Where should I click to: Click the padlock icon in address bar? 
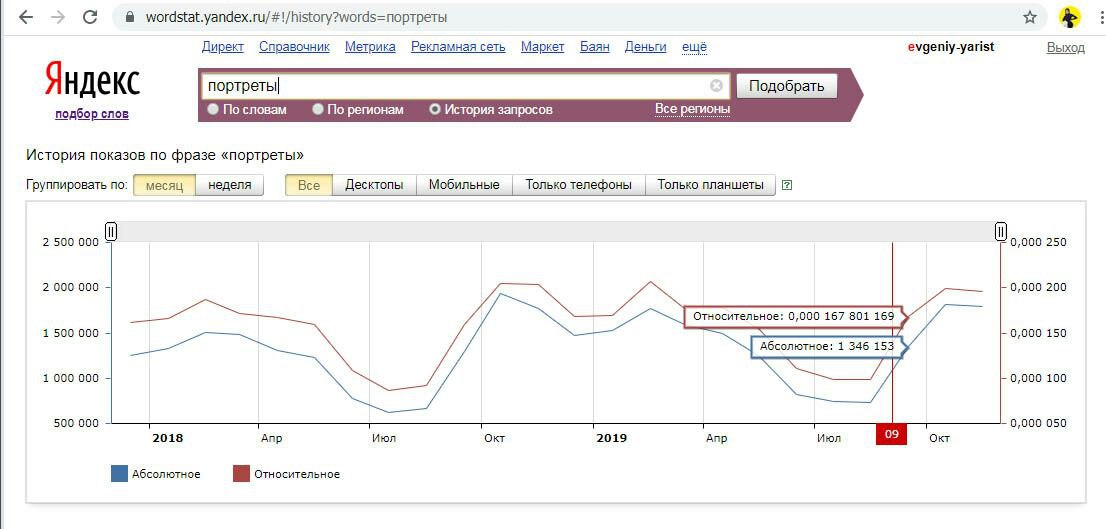click(129, 18)
